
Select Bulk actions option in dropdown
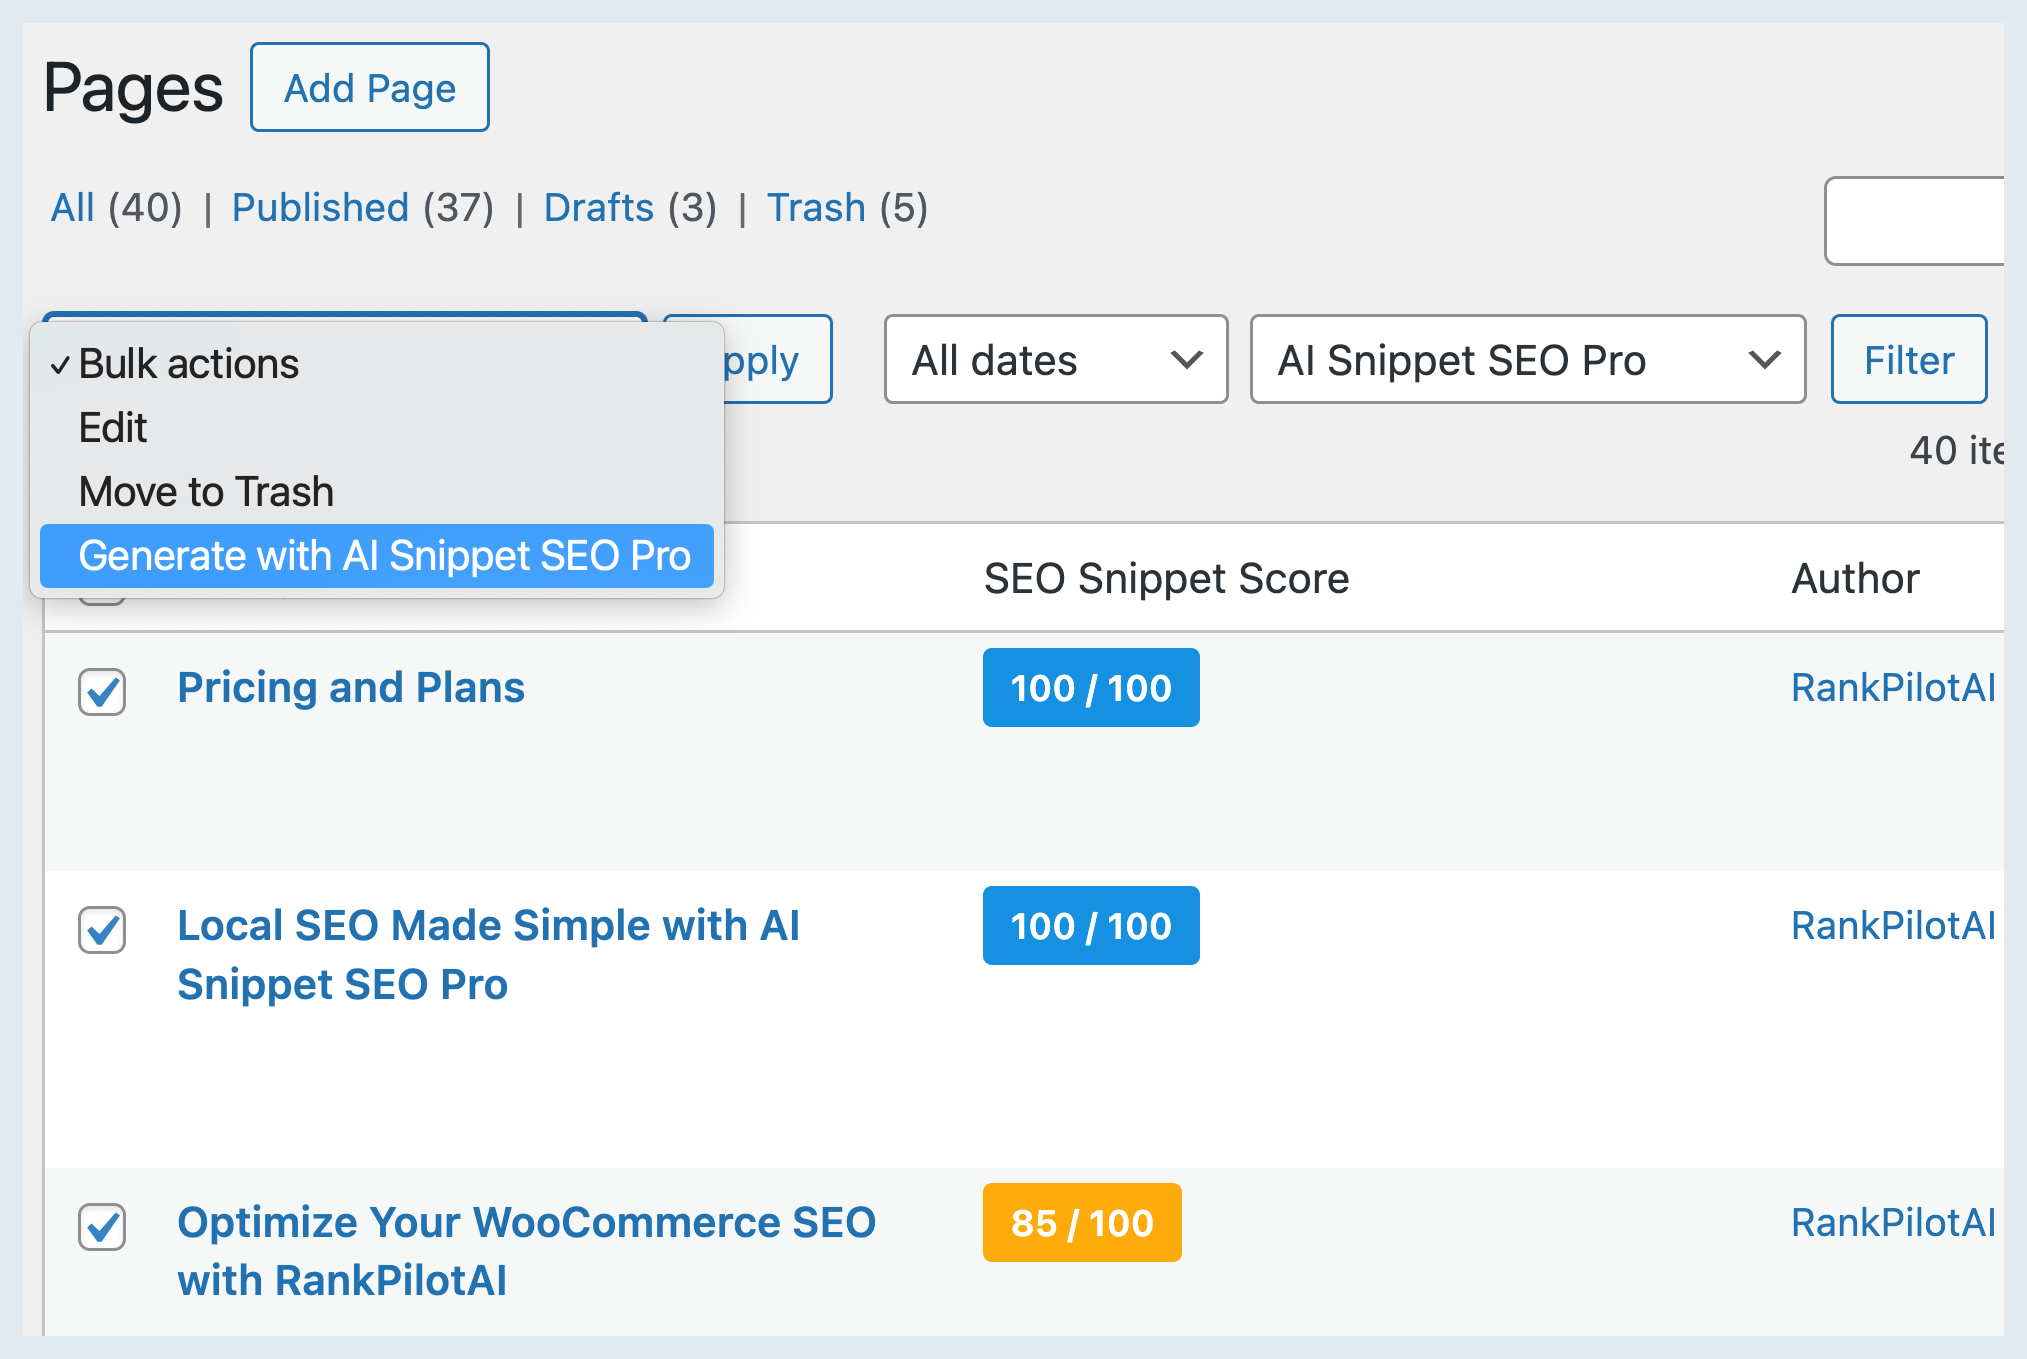tap(377, 364)
